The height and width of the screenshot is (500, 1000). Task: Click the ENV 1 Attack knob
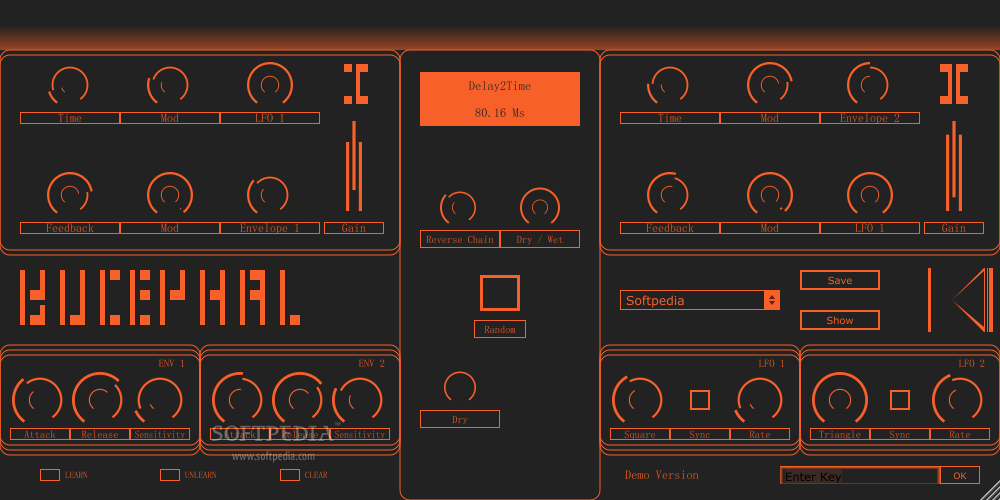37,400
